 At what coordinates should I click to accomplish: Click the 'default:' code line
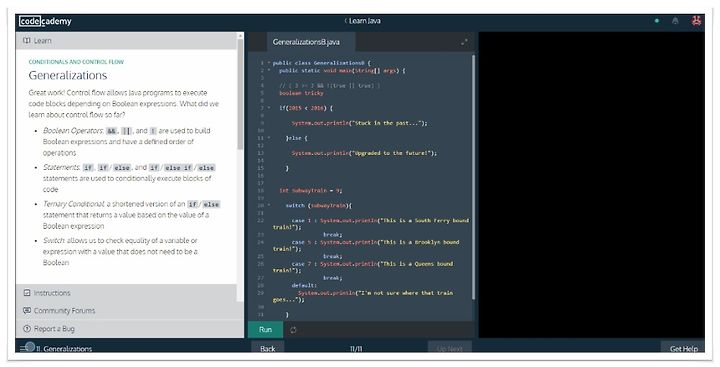click(x=304, y=285)
